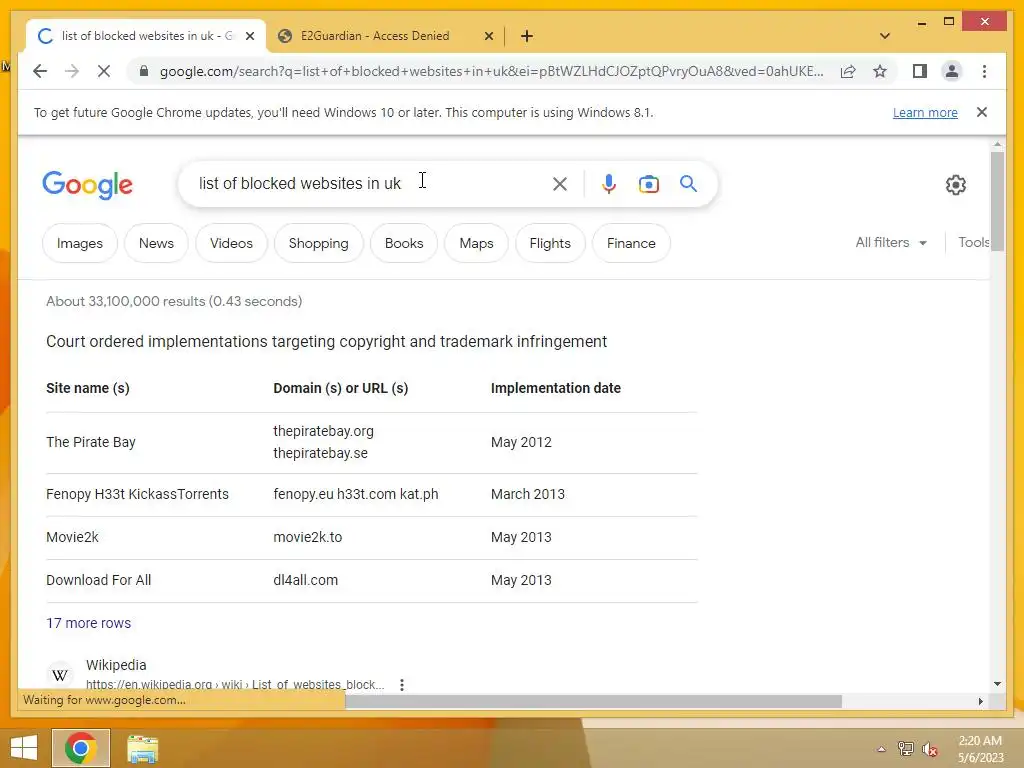Click the Learn more link
Viewport: 1024px width, 768px height.
click(x=925, y=112)
